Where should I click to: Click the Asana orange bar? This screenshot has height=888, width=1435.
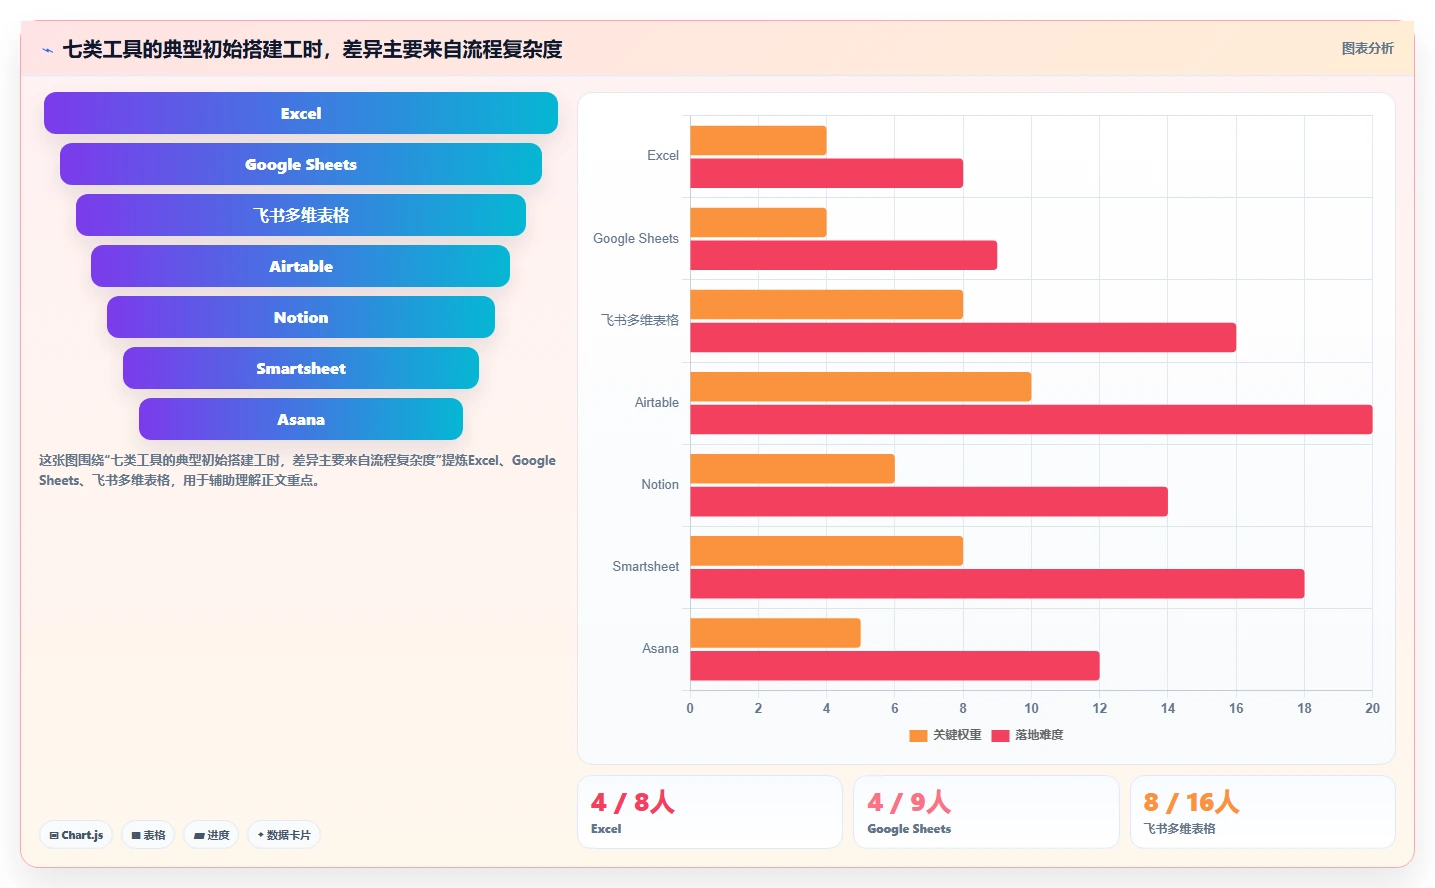[775, 633]
